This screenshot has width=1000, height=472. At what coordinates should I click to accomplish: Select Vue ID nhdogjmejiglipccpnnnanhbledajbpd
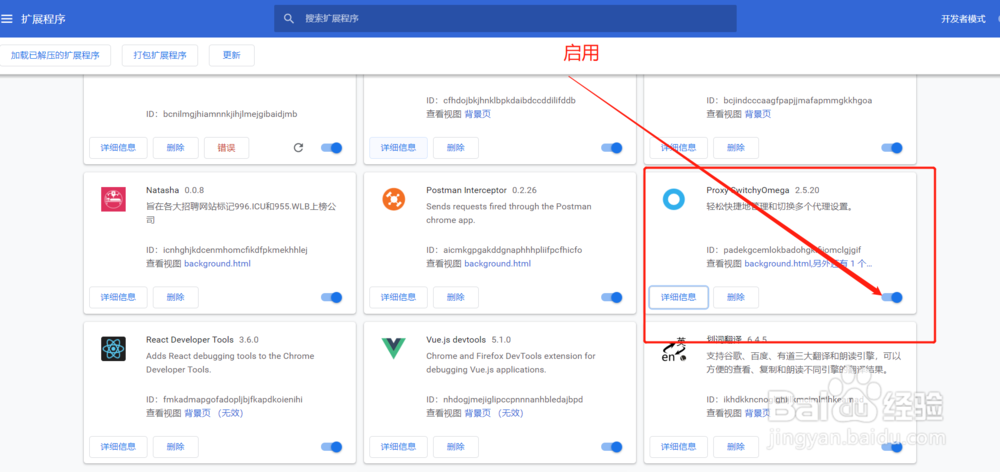coord(513,399)
